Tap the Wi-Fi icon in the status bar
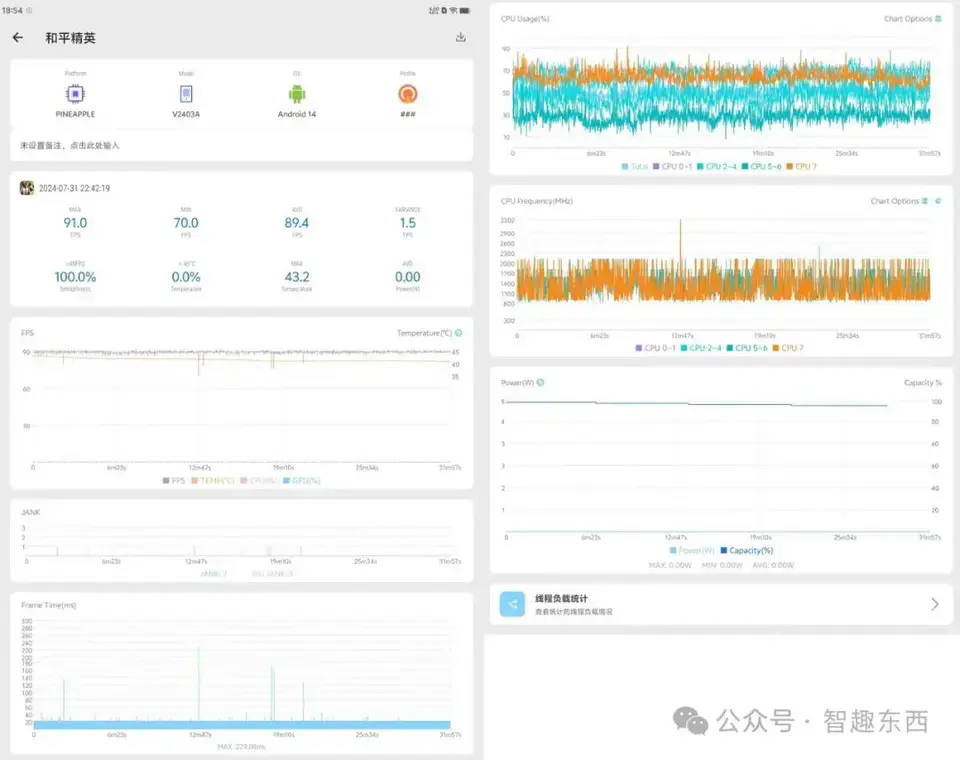960x760 pixels. coord(454,10)
